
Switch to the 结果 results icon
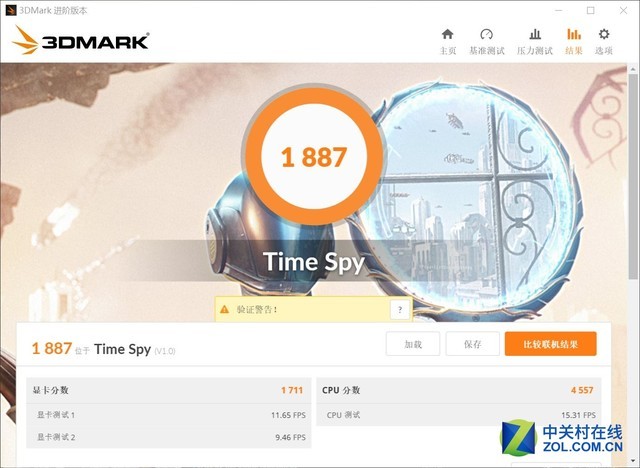coord(573,34)
